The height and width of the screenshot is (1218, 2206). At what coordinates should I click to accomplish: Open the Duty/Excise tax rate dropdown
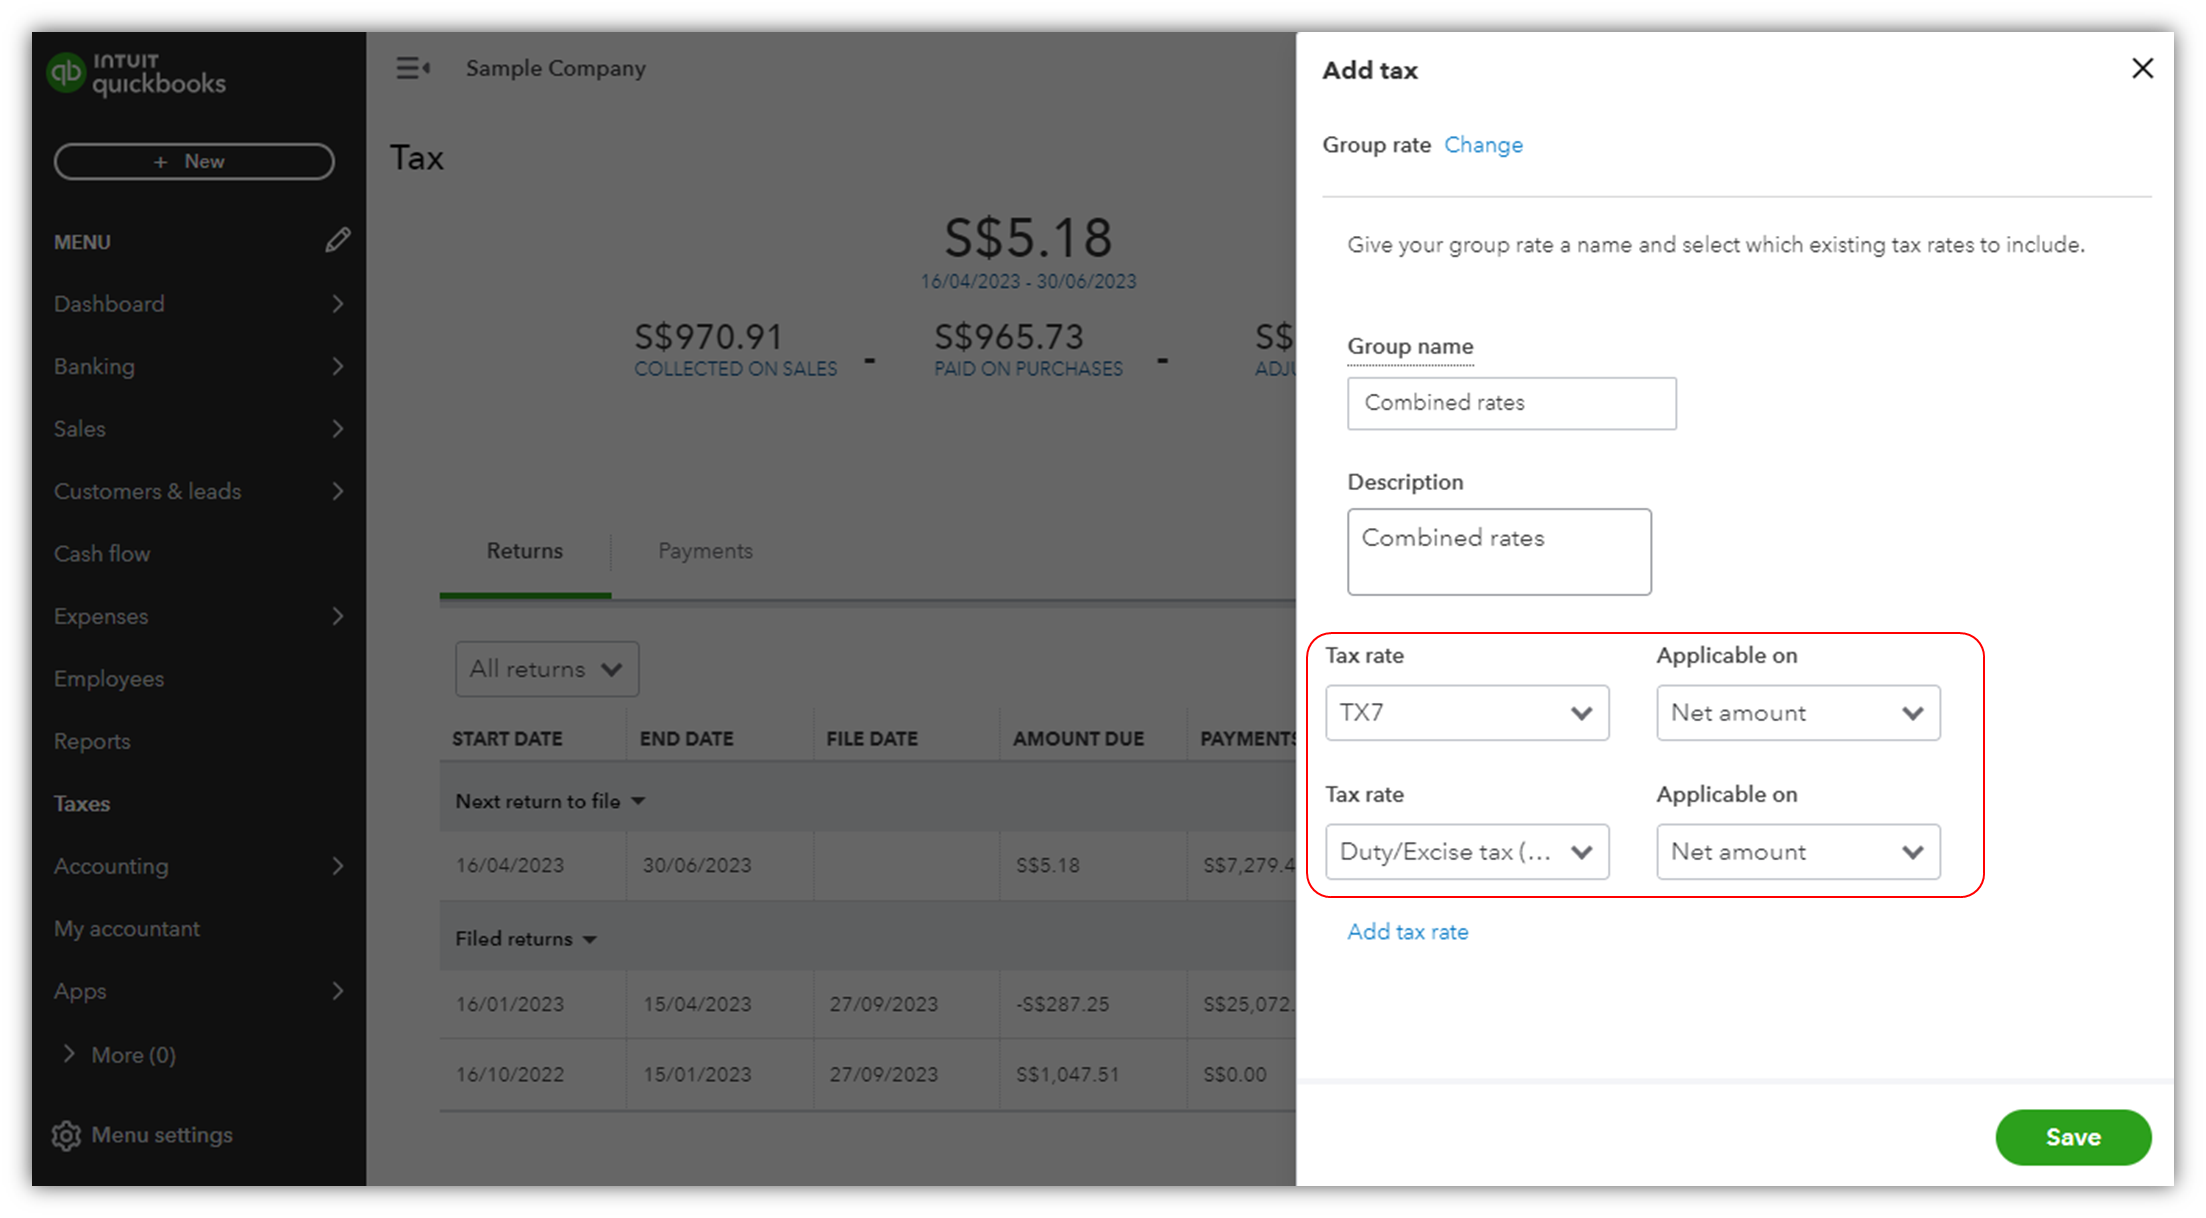[1466, 852]
